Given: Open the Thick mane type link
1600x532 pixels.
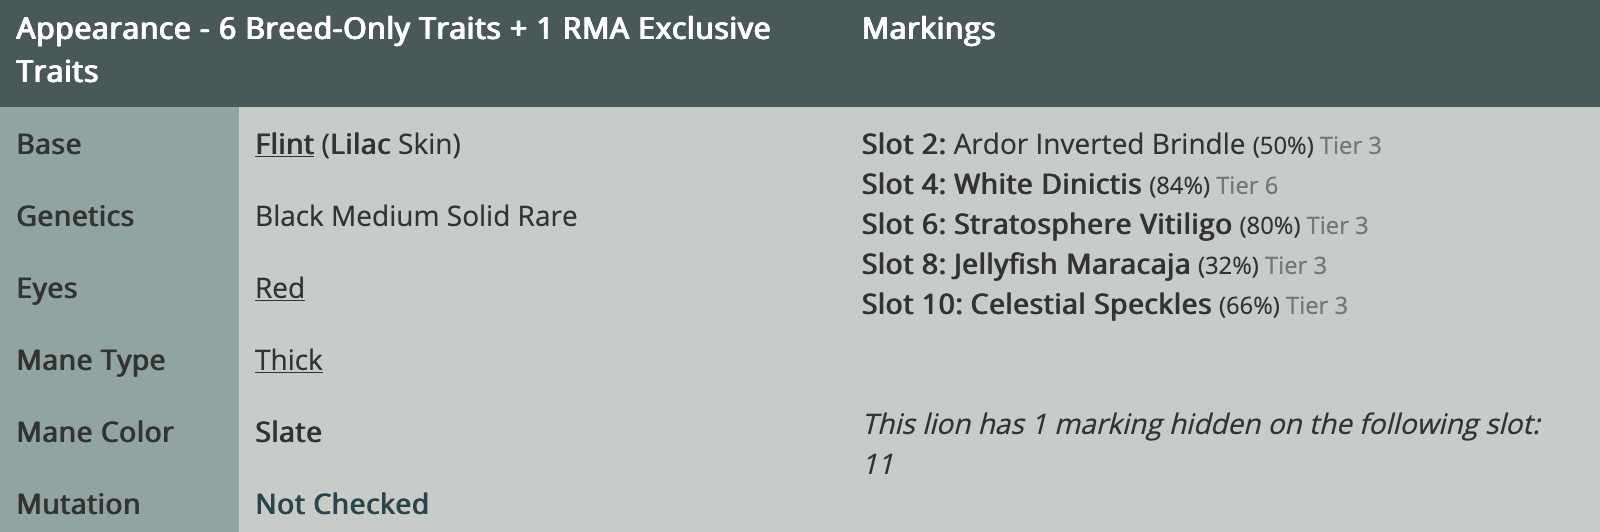Looking at the screenshot, I should click(x=288, y=360).
